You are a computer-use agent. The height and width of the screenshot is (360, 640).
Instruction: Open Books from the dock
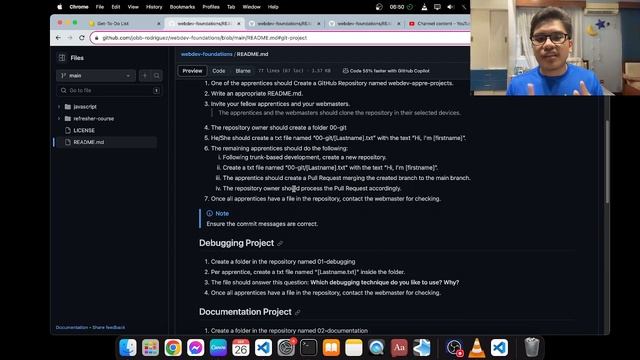pos(331,348)
